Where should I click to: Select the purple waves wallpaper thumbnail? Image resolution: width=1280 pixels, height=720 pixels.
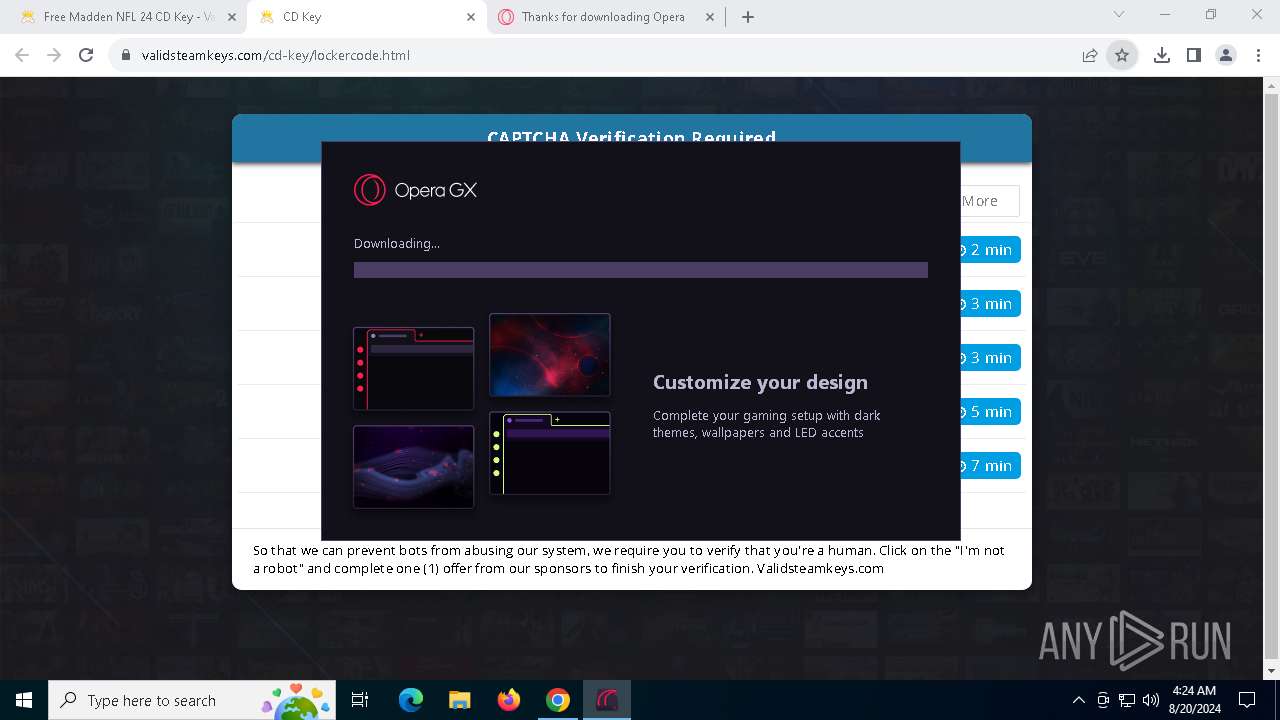(x=413, y=467)
